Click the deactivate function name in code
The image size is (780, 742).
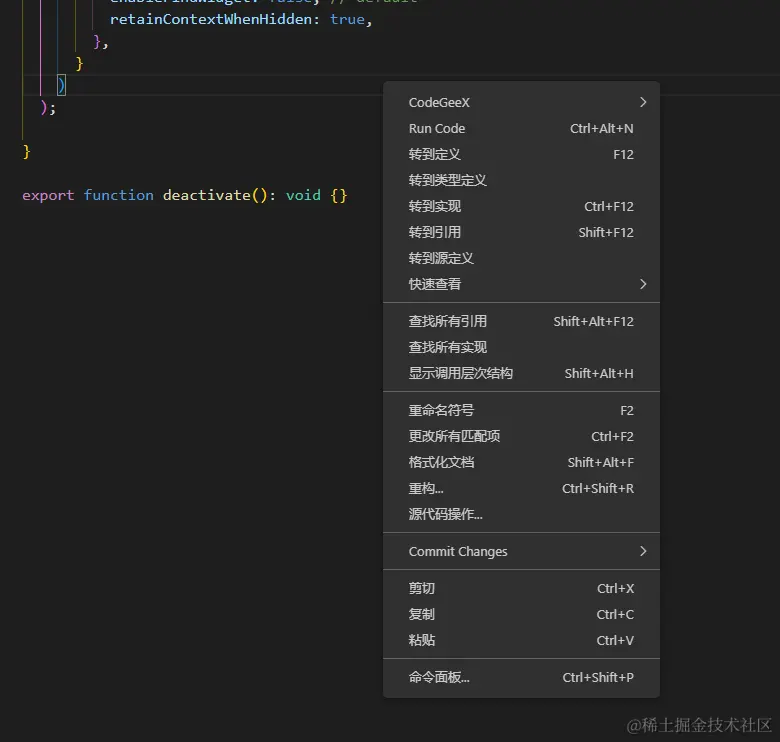click(x=206, y=195)
